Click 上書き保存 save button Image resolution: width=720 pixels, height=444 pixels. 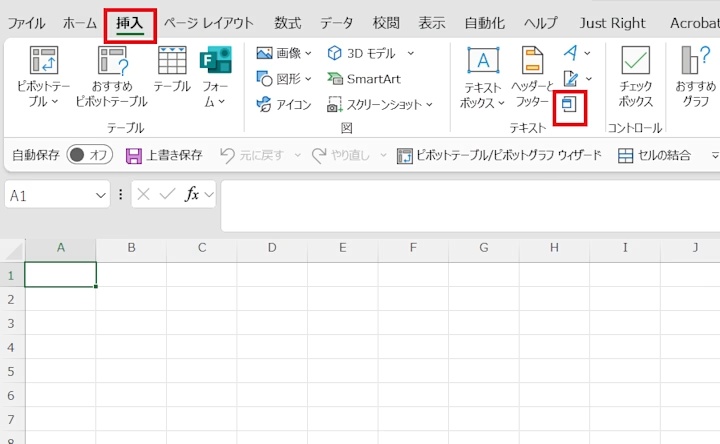click(164, 155)
